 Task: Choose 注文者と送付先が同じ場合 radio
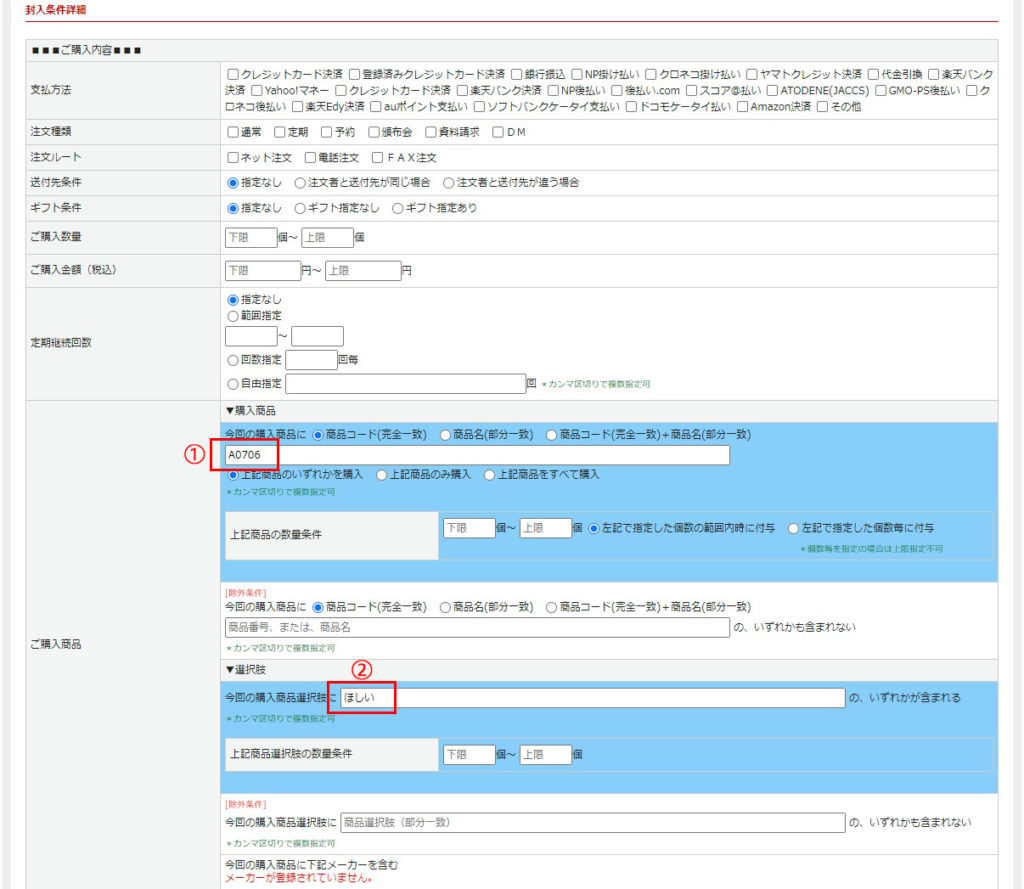point(300,183)
